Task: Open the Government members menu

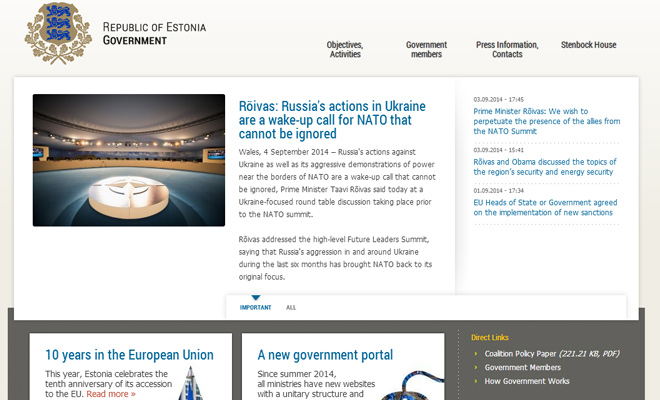Action: pyautogui.click(x=426, y=49)
